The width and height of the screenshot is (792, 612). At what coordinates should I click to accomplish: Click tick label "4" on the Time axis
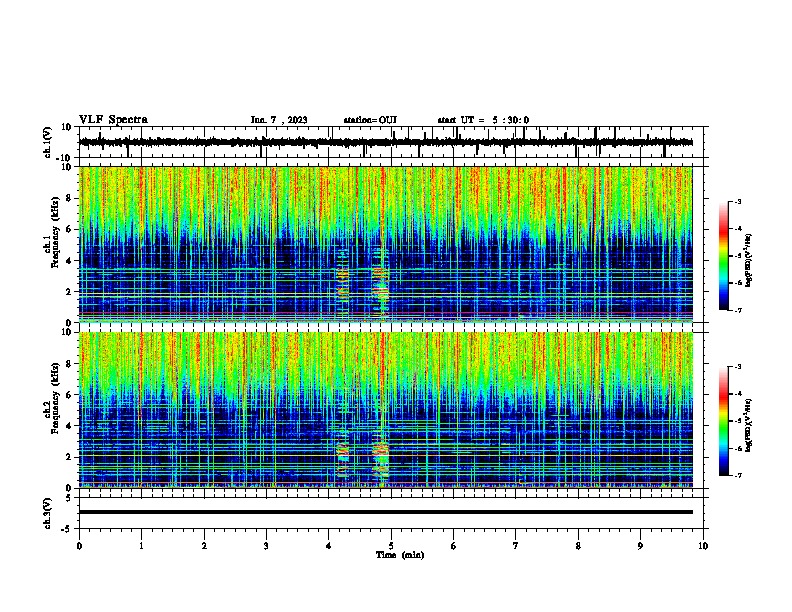(x=329, y=546)
